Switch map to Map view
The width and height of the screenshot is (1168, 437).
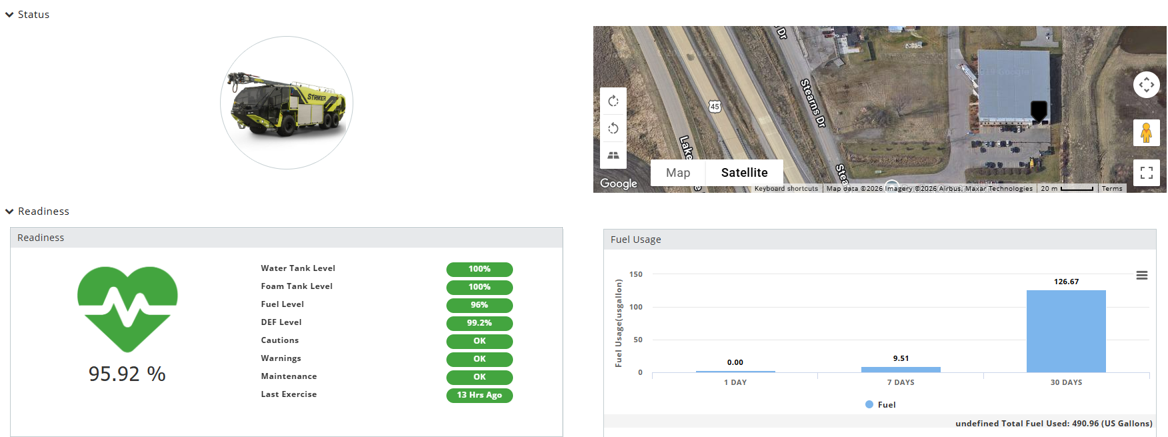click(678, 173)
